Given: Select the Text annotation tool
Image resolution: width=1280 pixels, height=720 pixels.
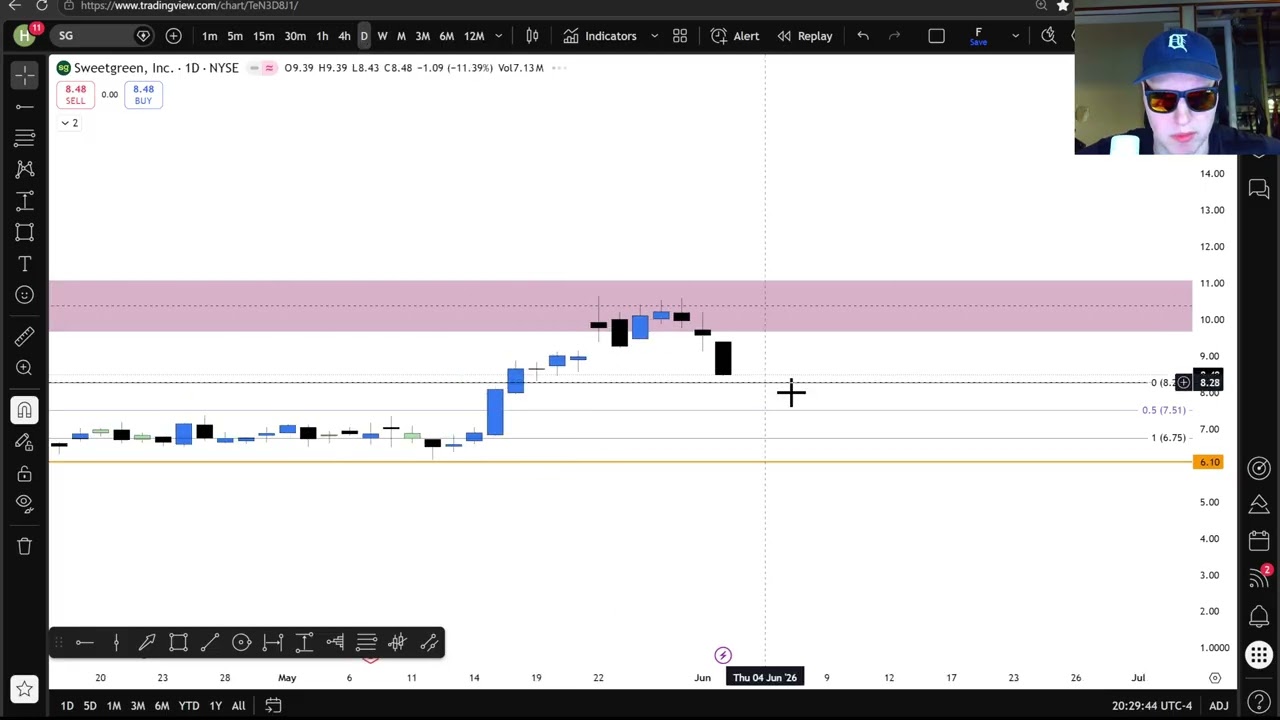Looking at the screenshot, I should coord(25,264).
